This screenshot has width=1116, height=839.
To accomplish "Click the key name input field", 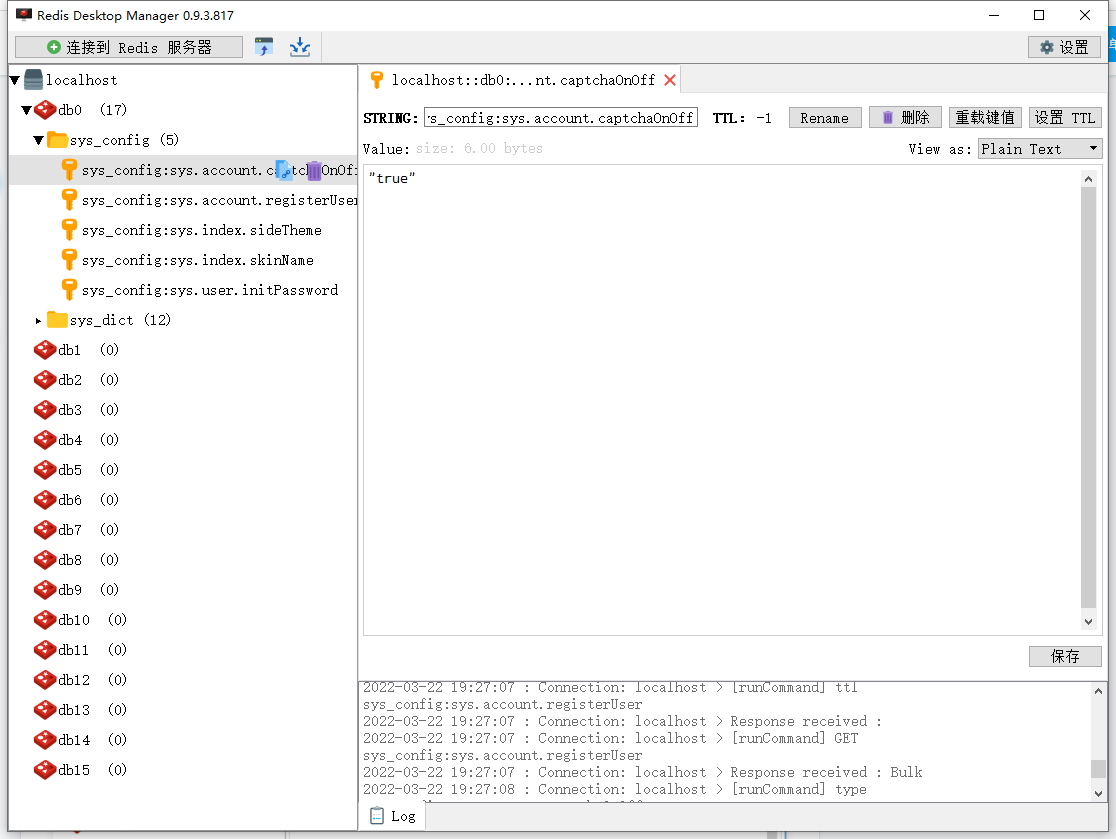I will click(561, 117).
